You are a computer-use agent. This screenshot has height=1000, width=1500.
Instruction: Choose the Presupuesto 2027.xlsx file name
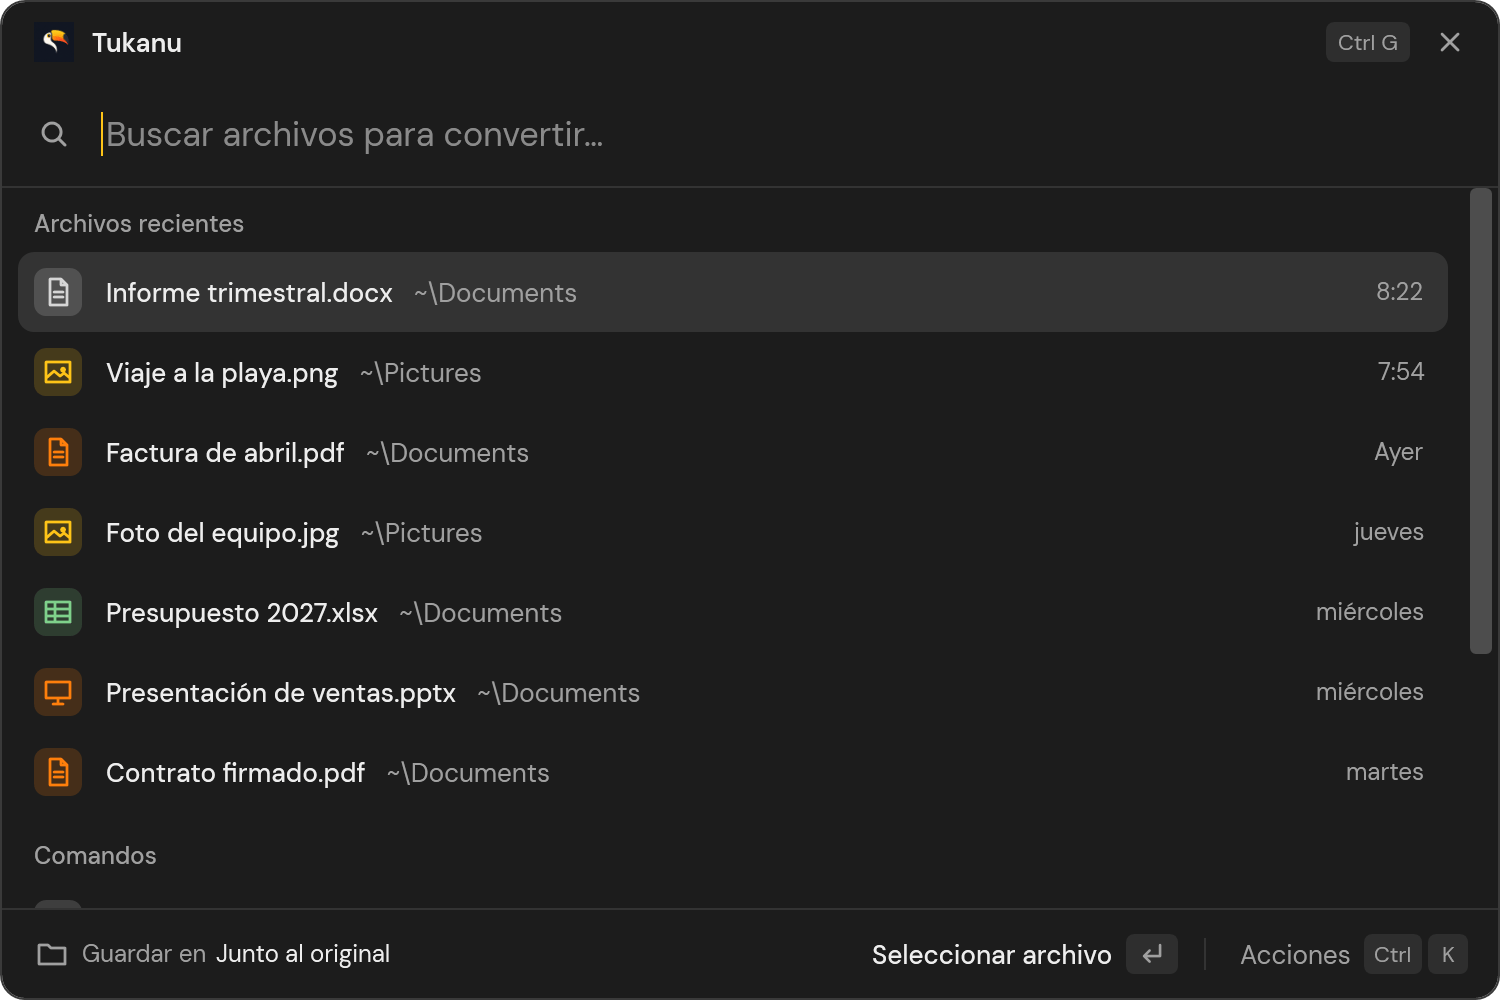coord(242,612)
